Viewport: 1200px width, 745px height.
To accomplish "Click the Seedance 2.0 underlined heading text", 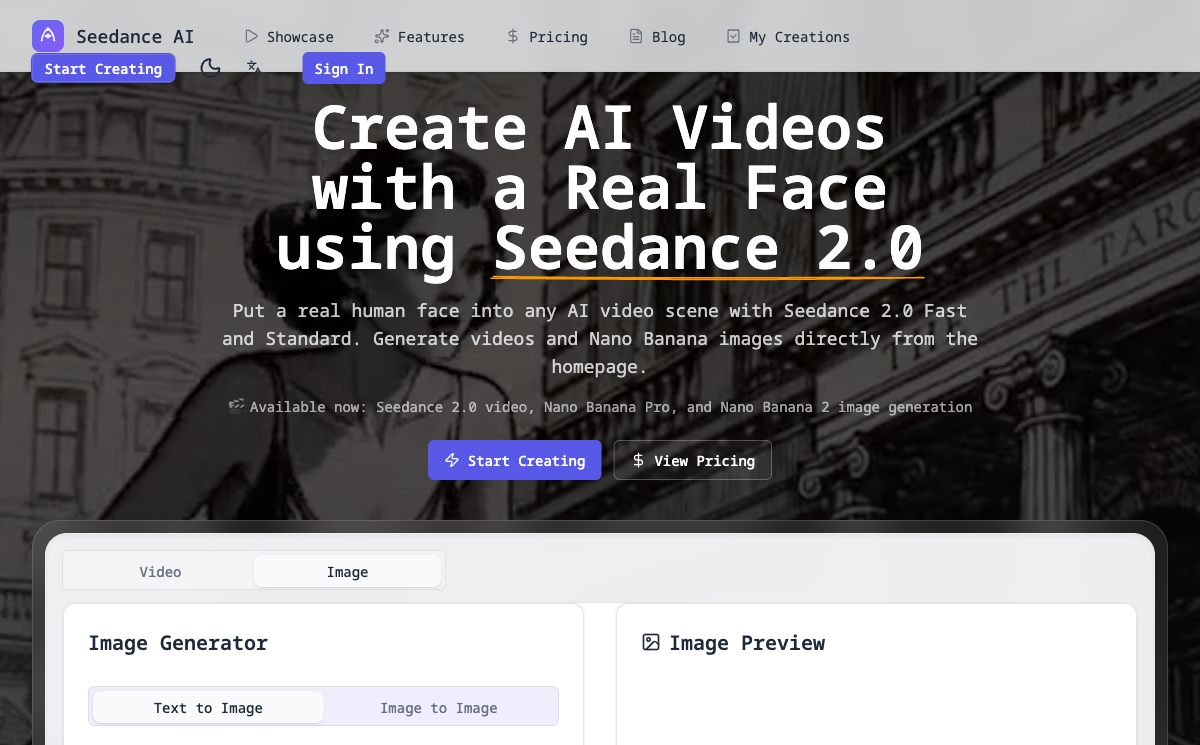I will 708,247.
